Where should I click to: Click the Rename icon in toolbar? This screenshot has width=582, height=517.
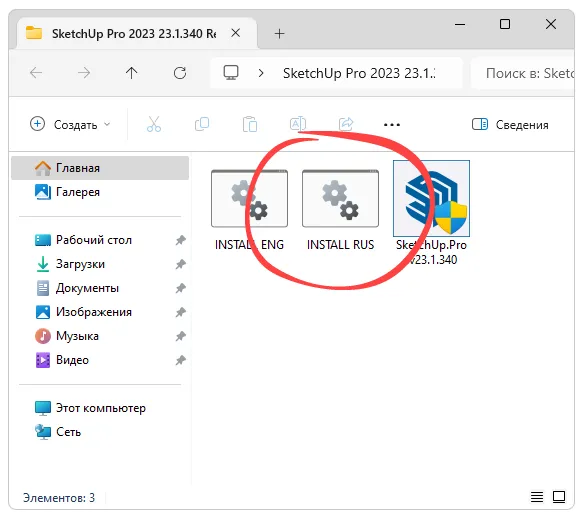pos(298,124)
